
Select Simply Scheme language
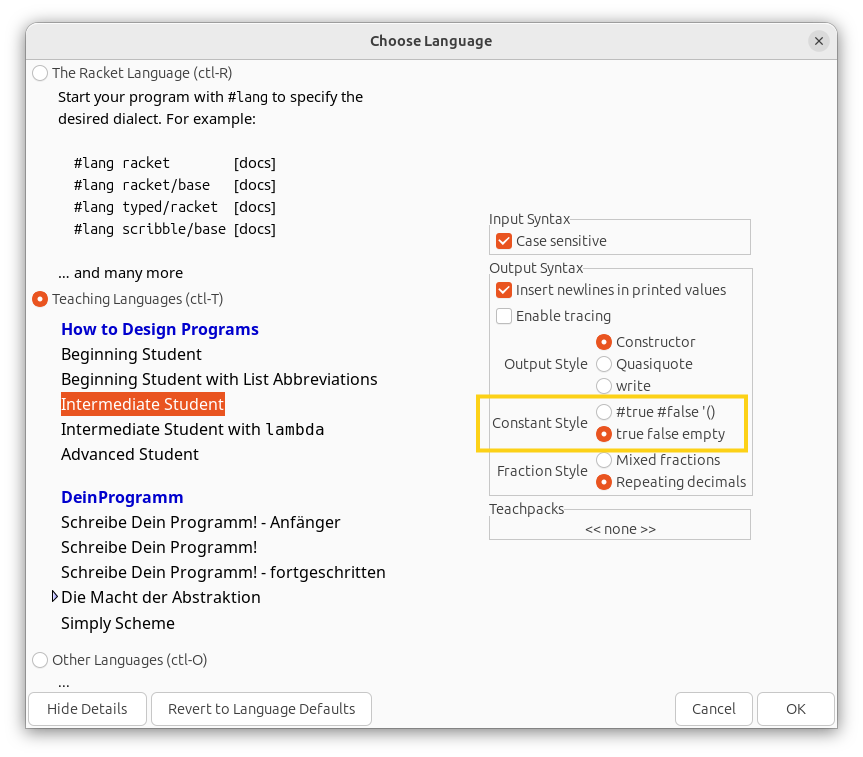(x=118, y=623)
